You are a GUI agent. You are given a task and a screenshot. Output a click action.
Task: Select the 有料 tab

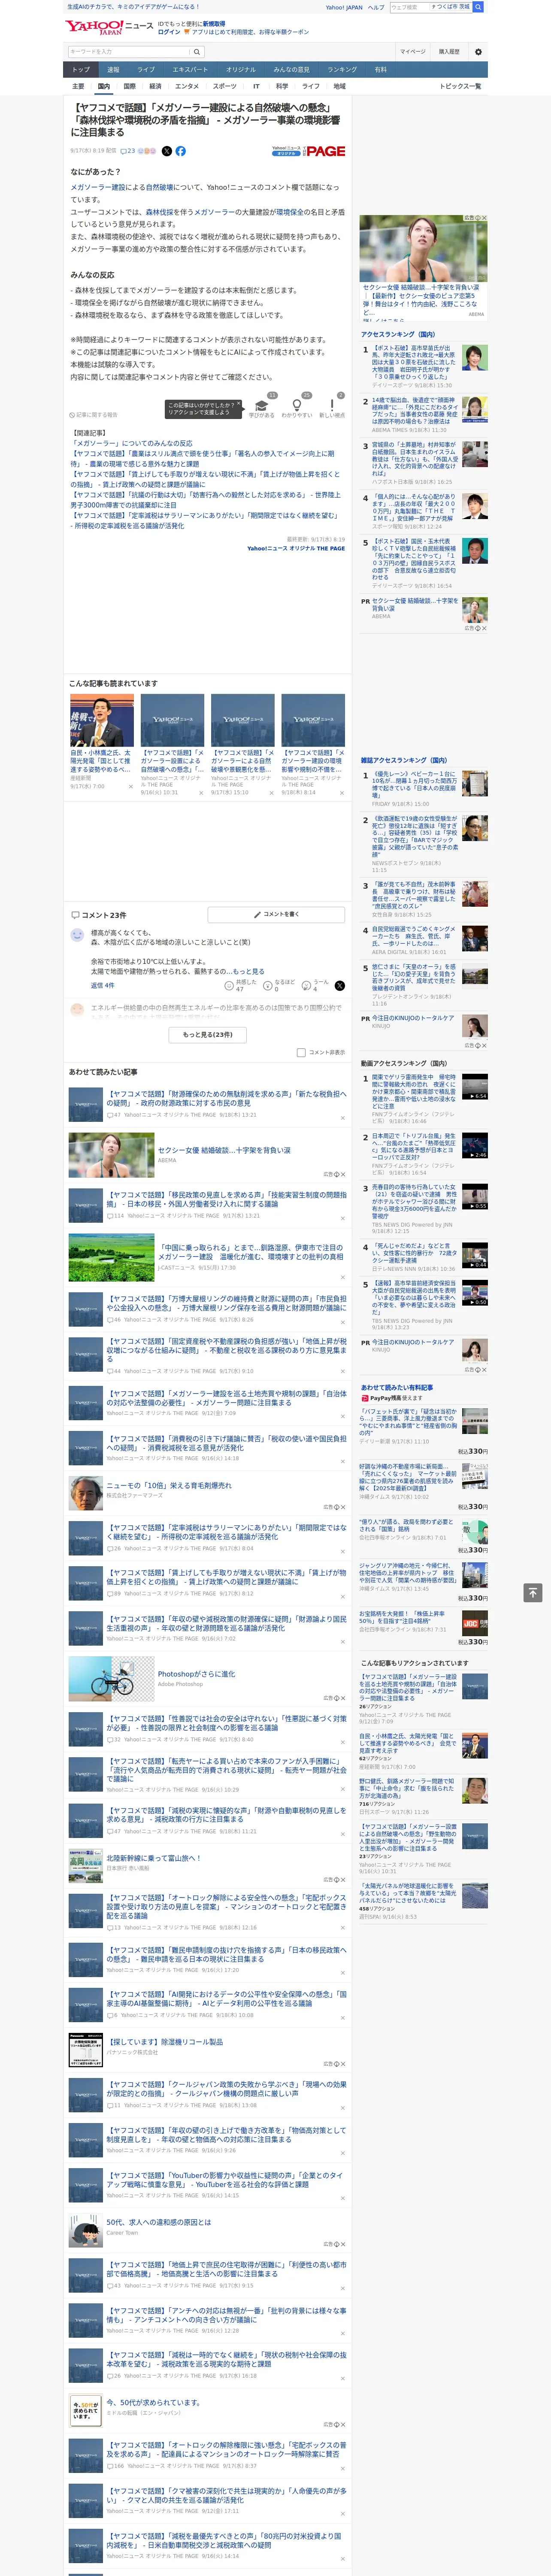click(380, 70)
